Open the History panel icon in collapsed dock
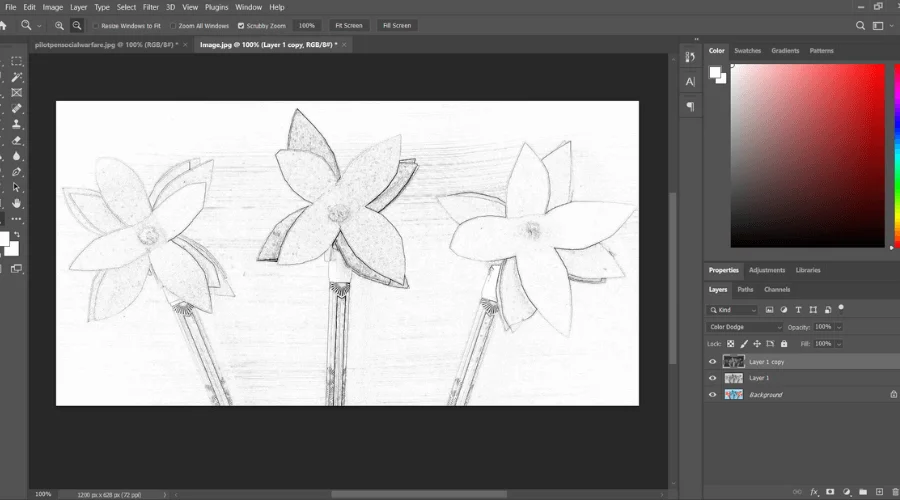This screenshot has height=500, width=900. pyautogui.click(x=690, y=57)
